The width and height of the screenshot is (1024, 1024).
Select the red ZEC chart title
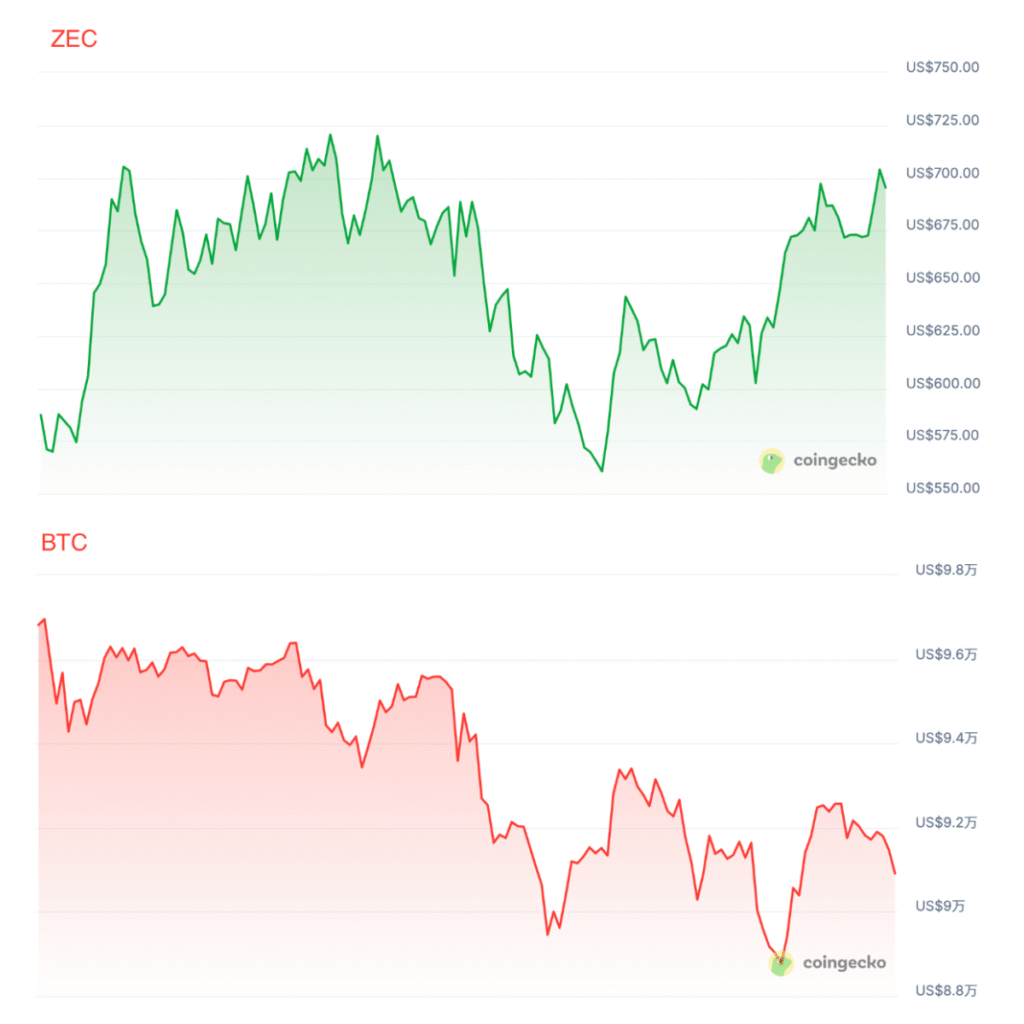click(74, 40)
